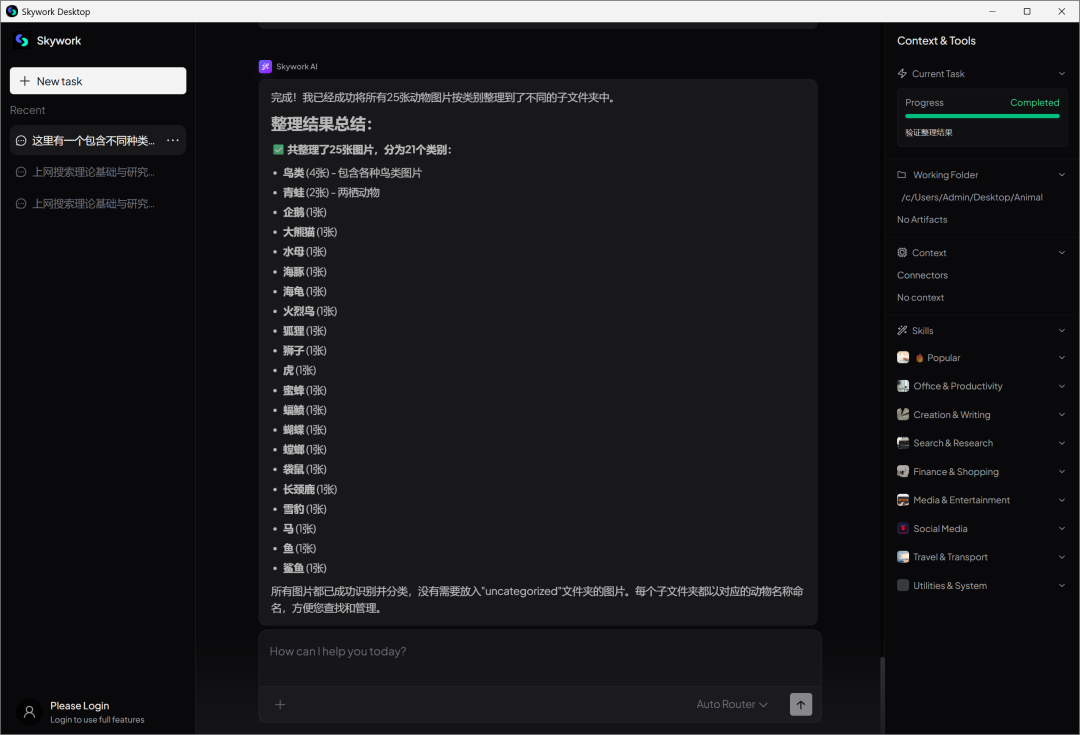Expand the Office & Productivity skills category
The height and width of the screenshot is (735, 1080).
pos(1062,386)
